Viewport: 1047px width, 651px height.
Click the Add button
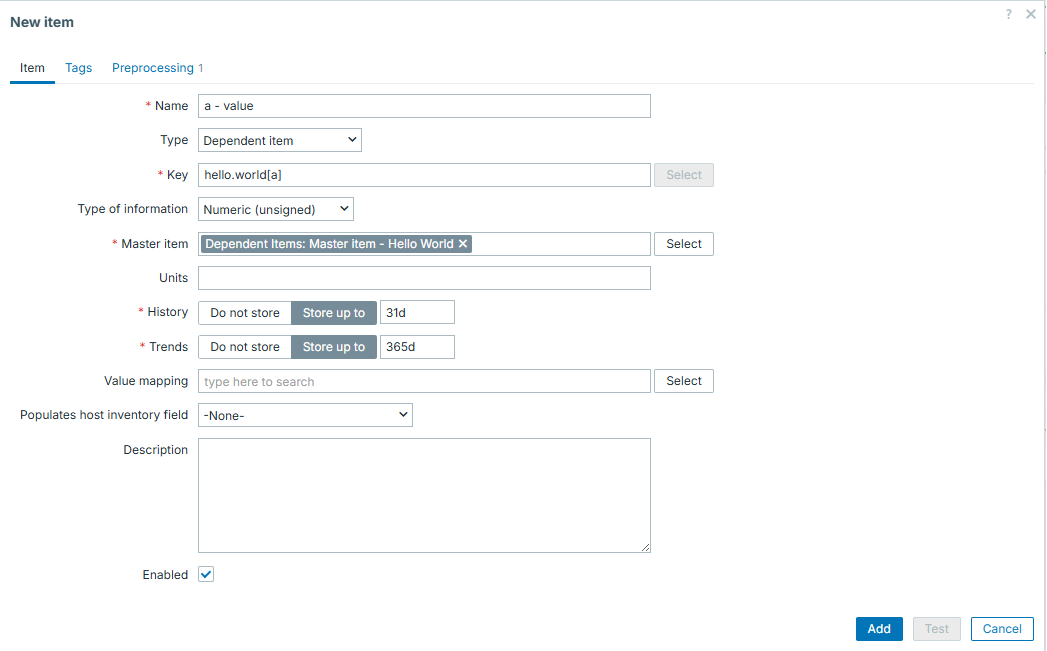coord(879,629)
